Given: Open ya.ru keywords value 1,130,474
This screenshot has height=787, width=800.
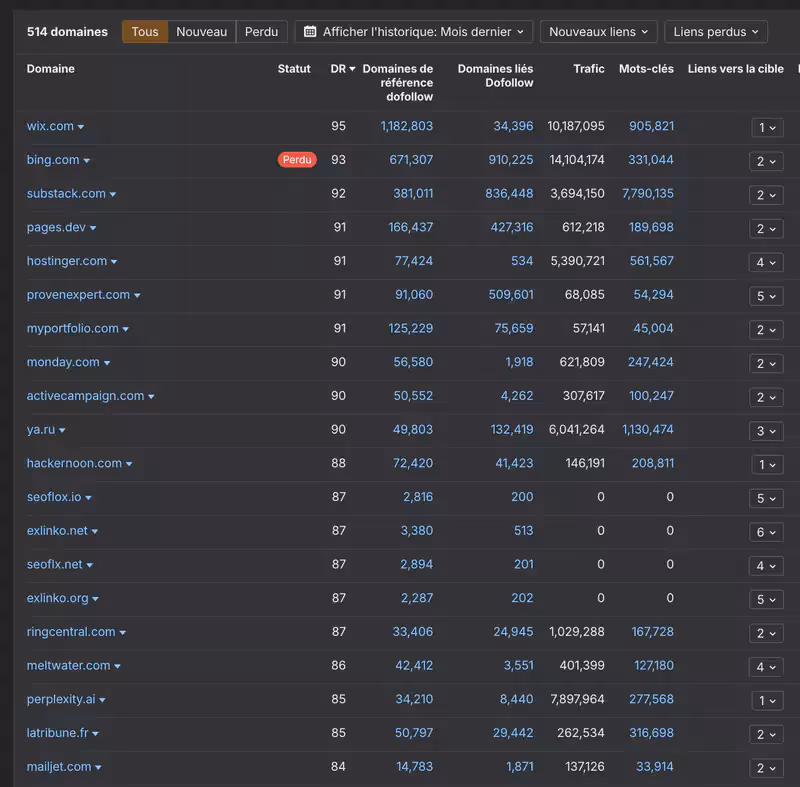Looking at the screenshot, I should [647, 429].
